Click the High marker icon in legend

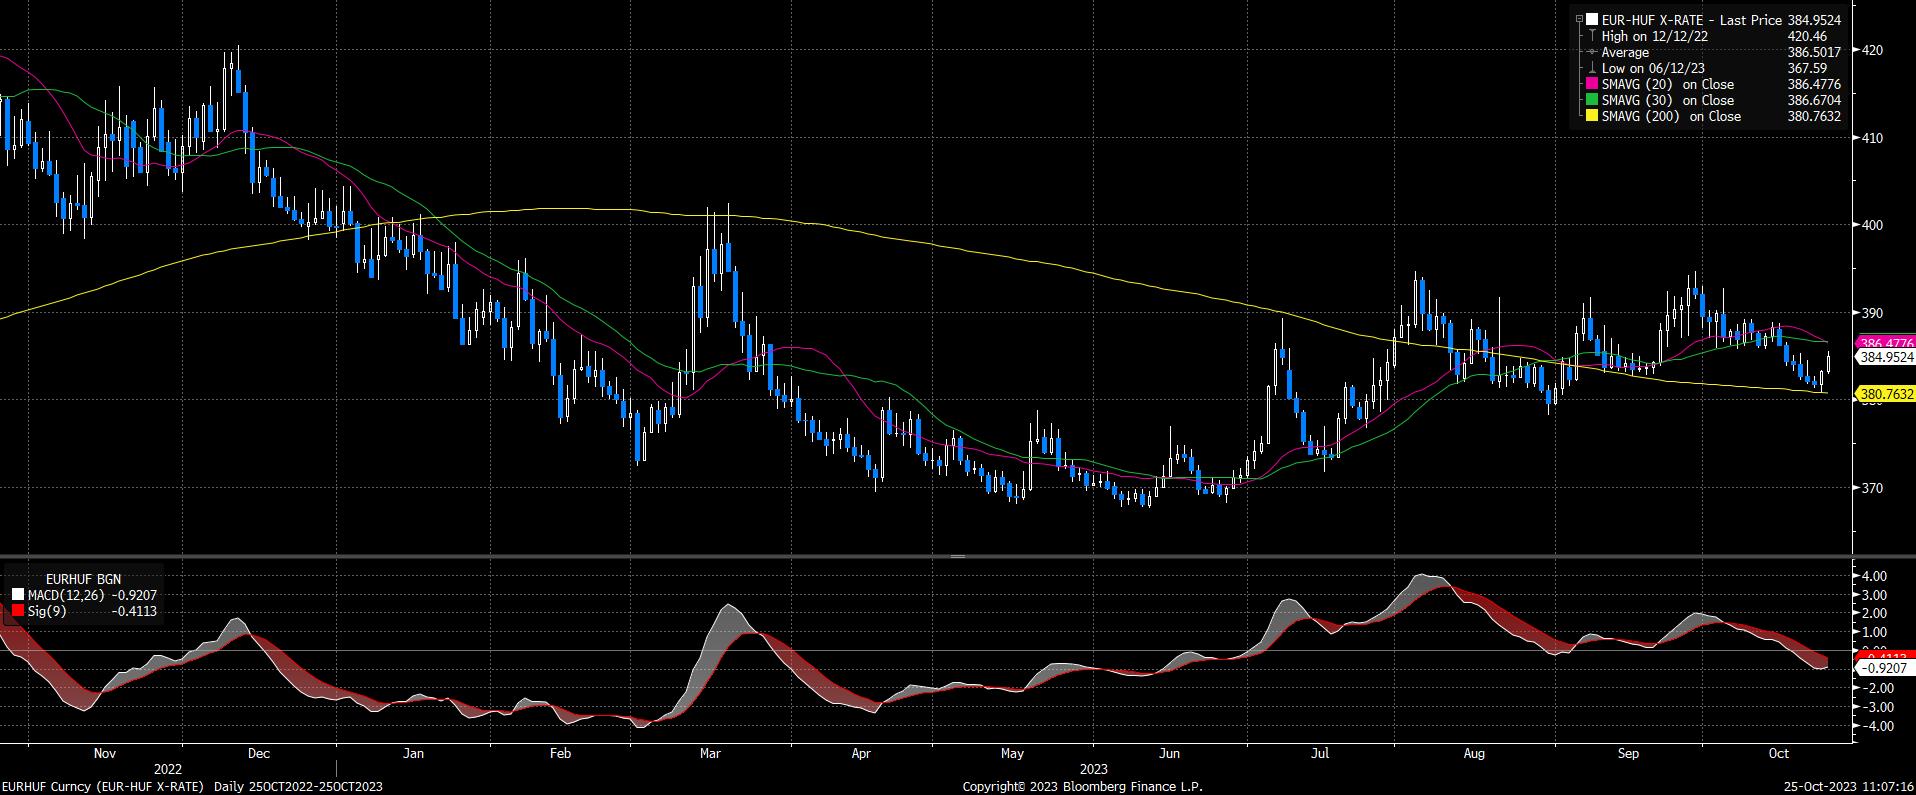click(1592, 36)
